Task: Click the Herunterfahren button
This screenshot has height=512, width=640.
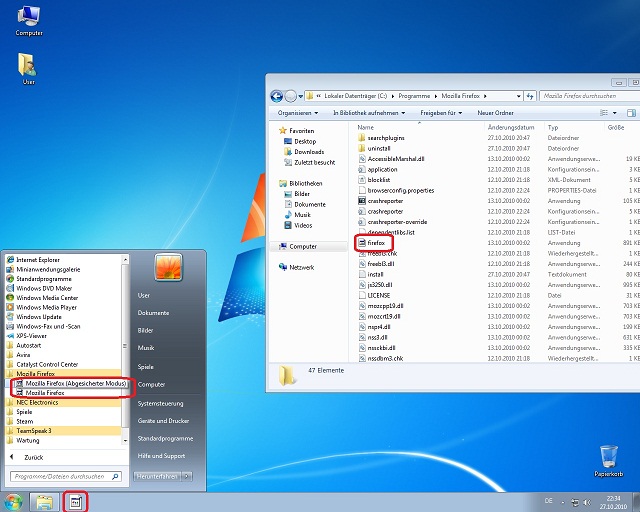Action: point(157,476)
